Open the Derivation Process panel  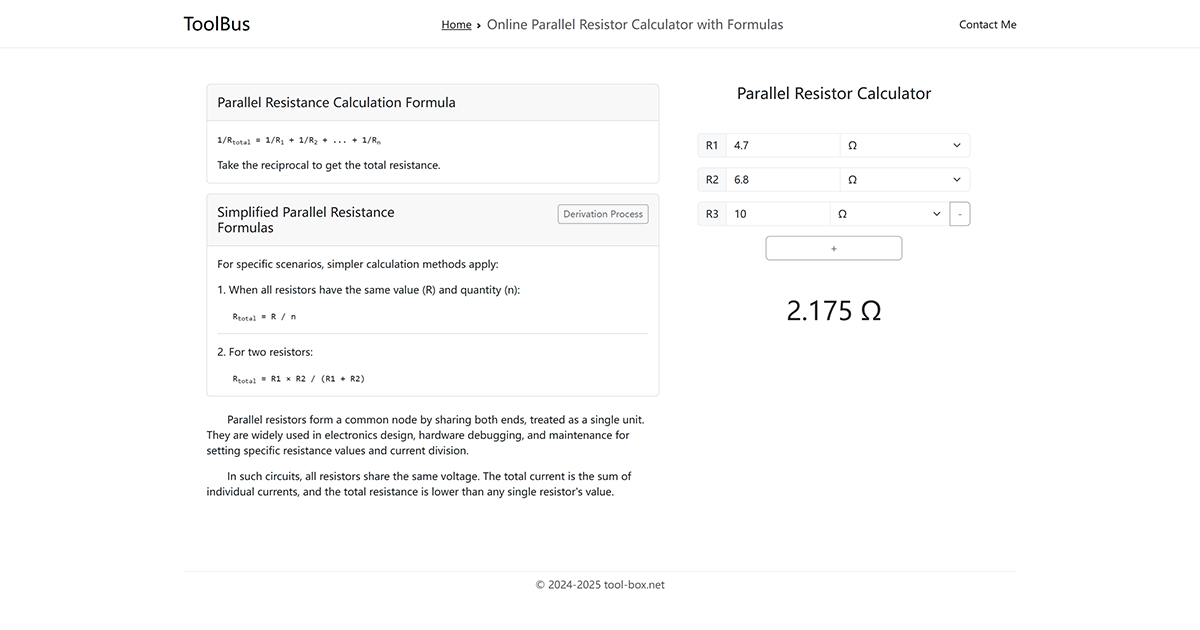click(602, 213)
